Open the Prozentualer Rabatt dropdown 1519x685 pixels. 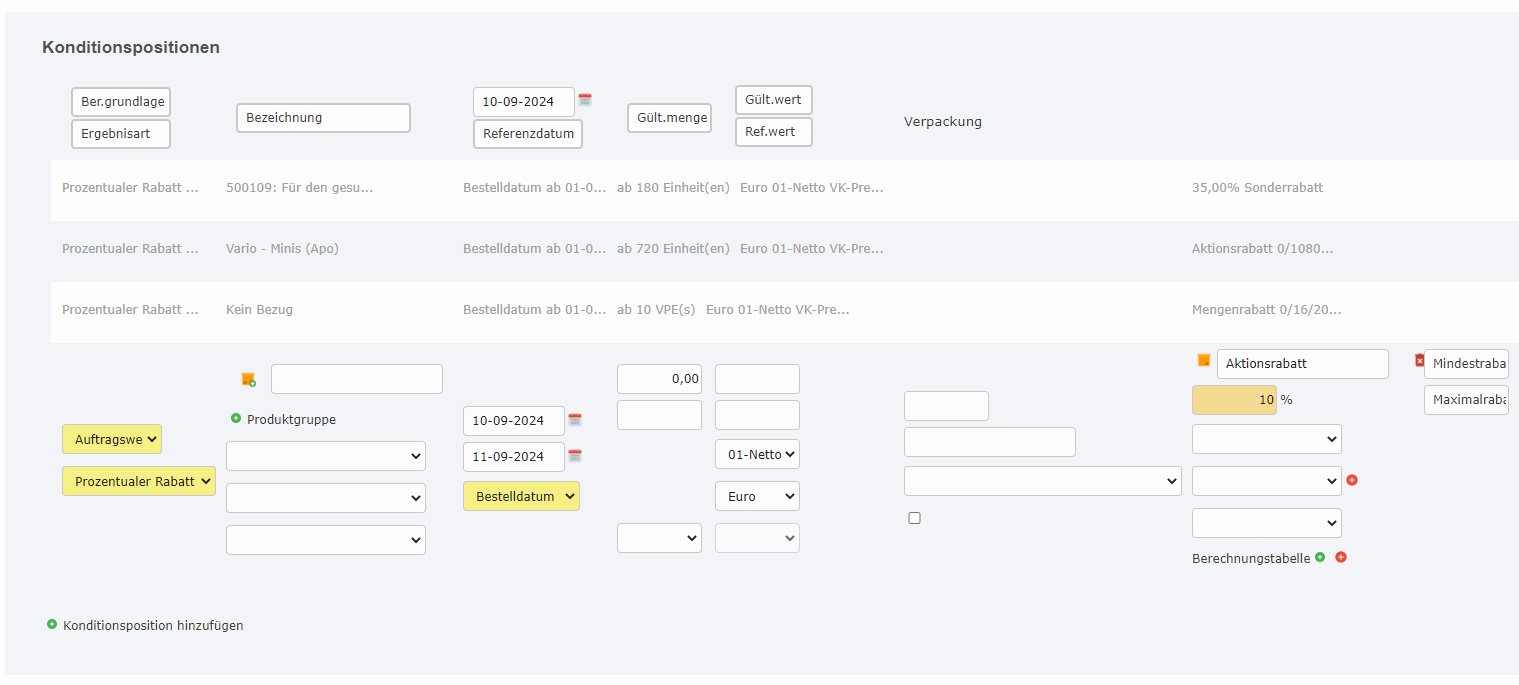tap(139, 481)
